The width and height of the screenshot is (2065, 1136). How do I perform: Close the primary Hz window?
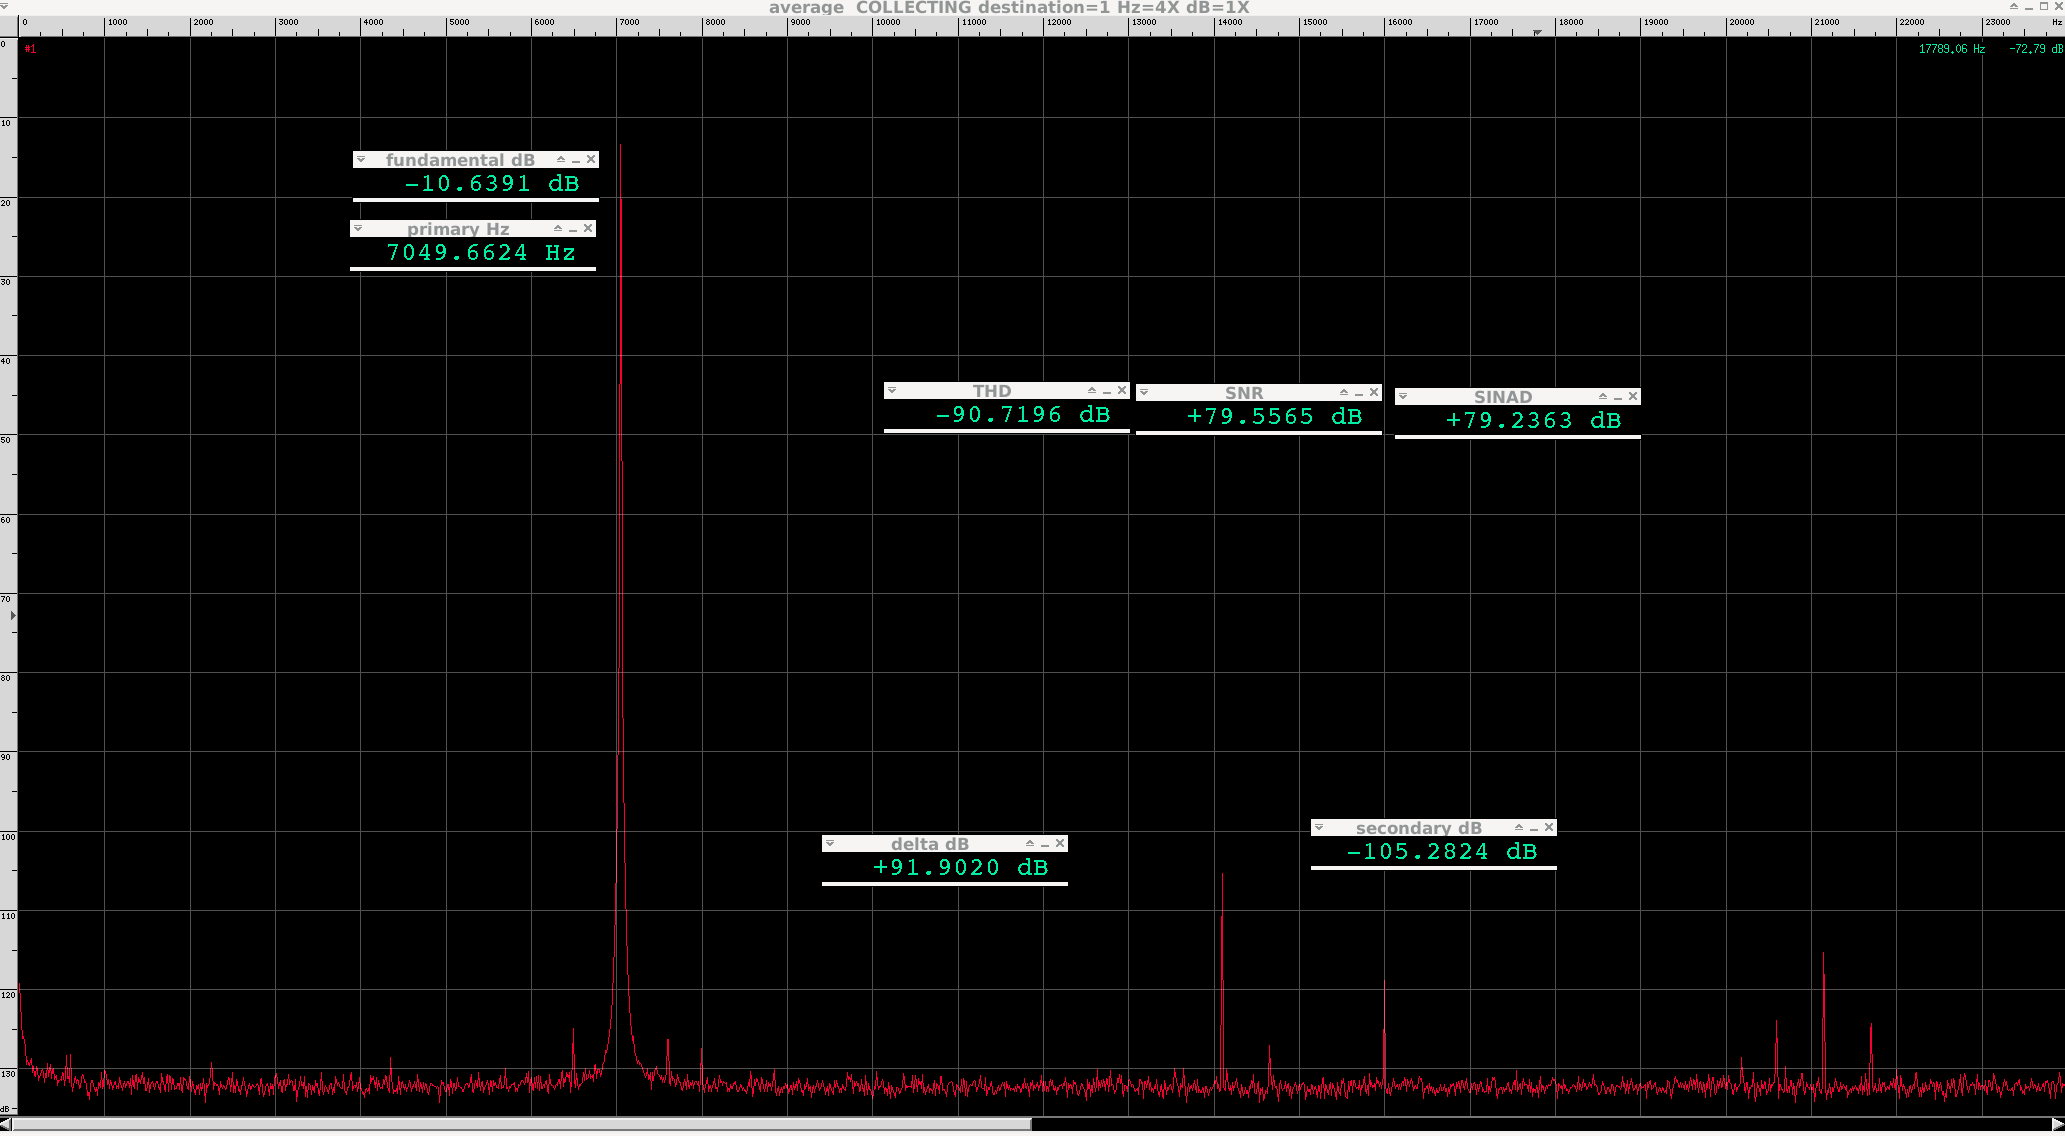coord(588,229)
